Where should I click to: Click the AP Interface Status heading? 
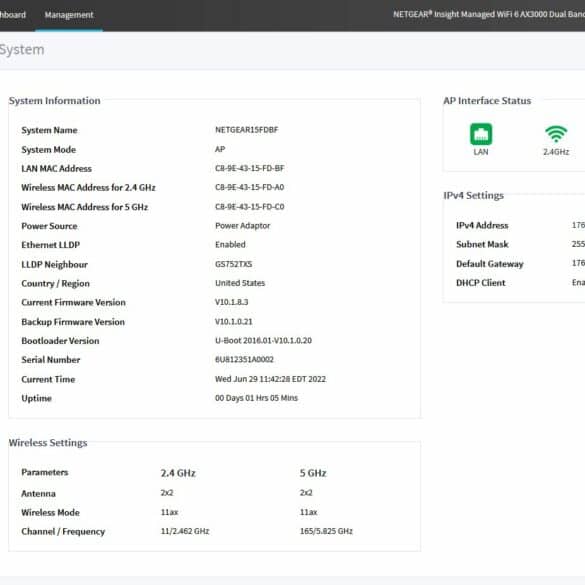tap(487, 101)
